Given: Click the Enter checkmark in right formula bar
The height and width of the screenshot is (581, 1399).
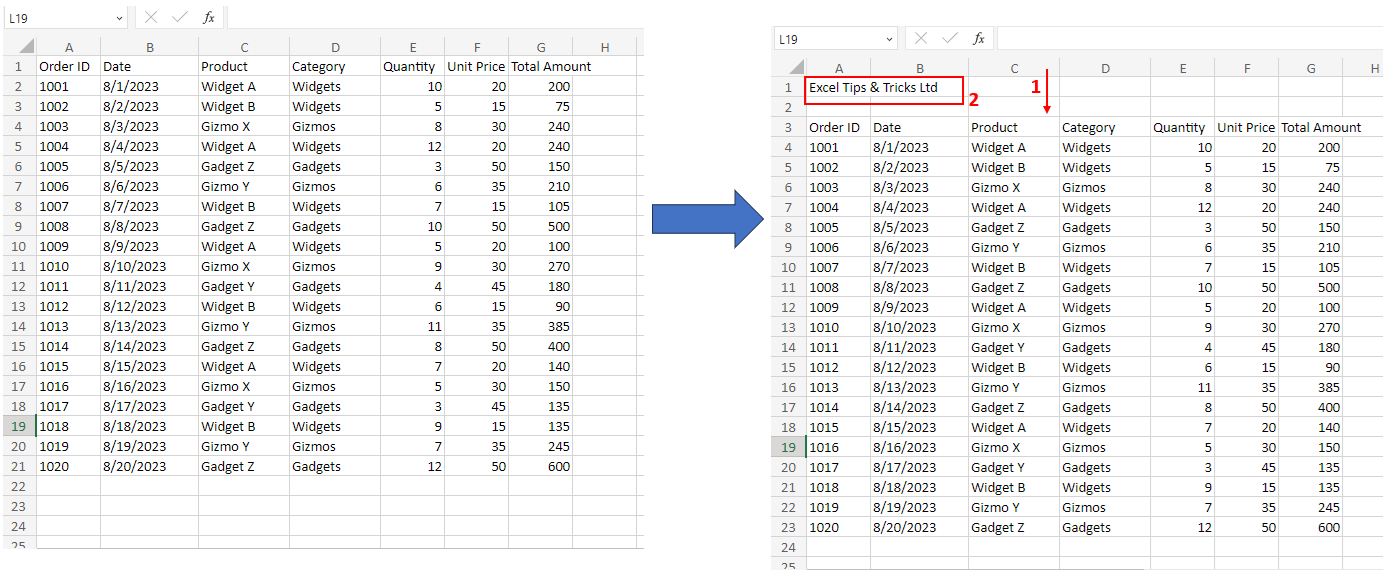Looking at the screenshot, I should tap(949, 39).
